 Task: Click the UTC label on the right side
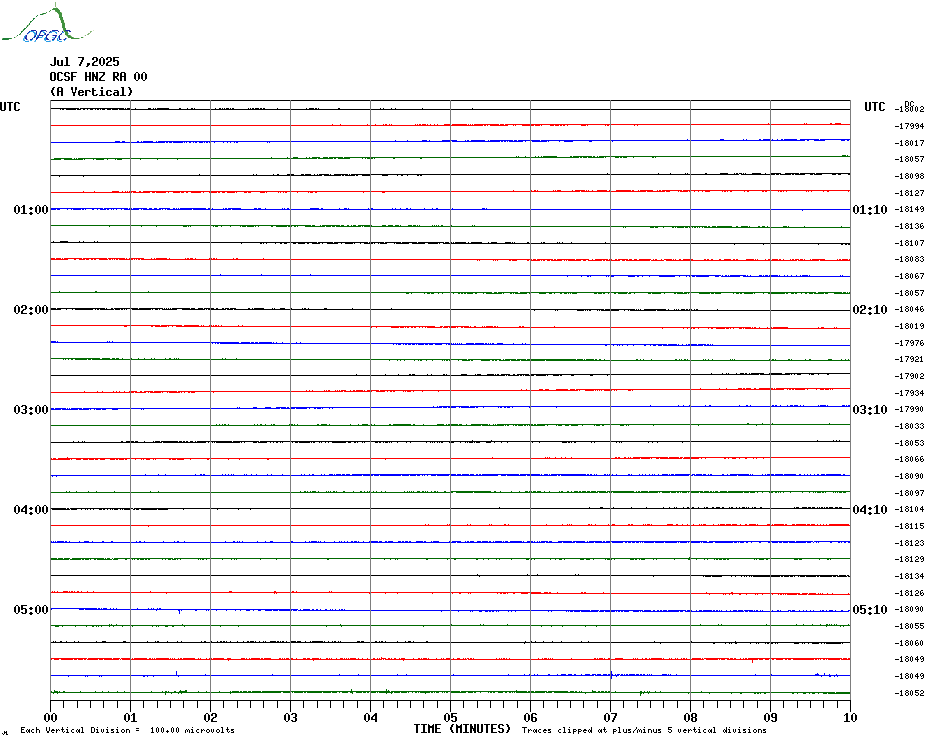(x=874, y=107)
